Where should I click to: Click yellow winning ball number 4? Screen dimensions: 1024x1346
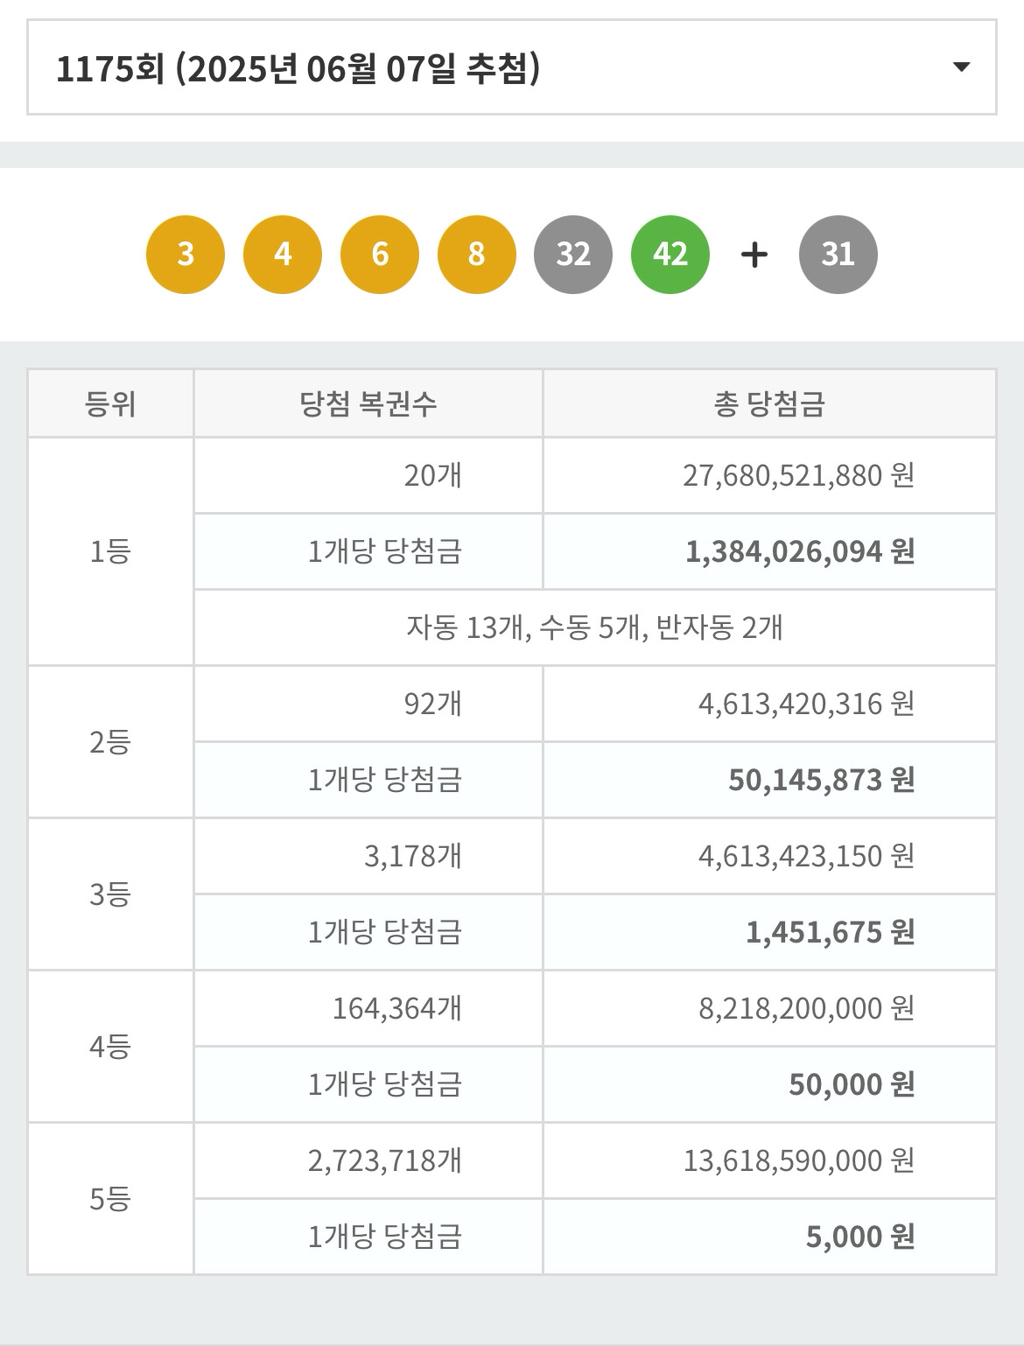pos(282,254)
